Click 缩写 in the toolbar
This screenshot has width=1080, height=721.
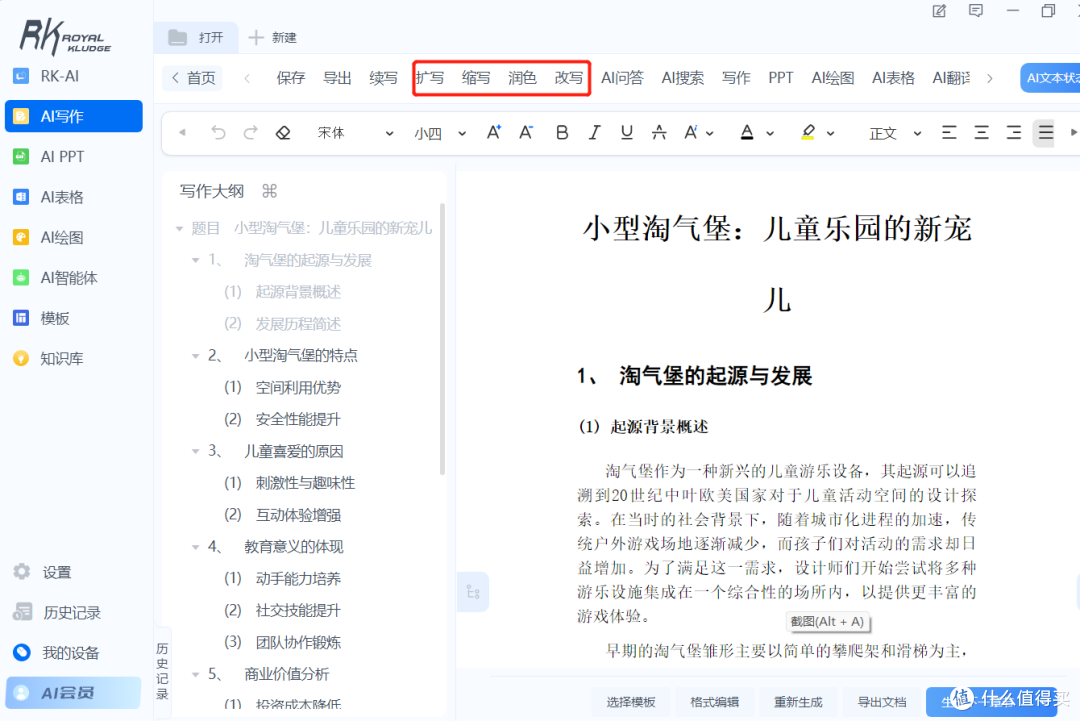click(476, 78)
